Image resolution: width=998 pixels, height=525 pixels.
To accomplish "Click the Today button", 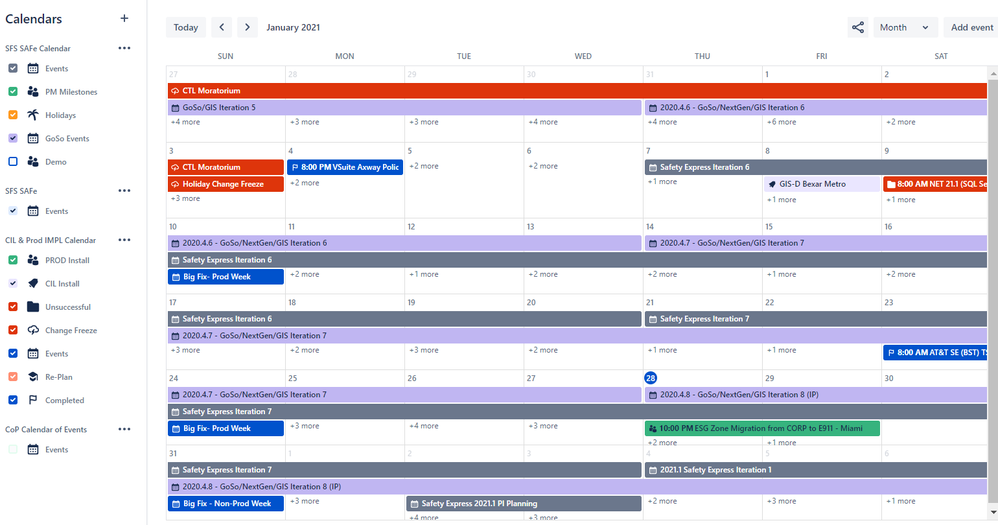I will [186, 28].
